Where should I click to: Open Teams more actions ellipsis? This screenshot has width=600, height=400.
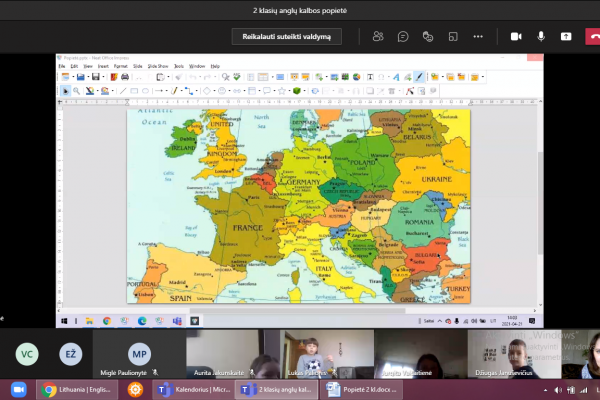(x=478, y=37)
